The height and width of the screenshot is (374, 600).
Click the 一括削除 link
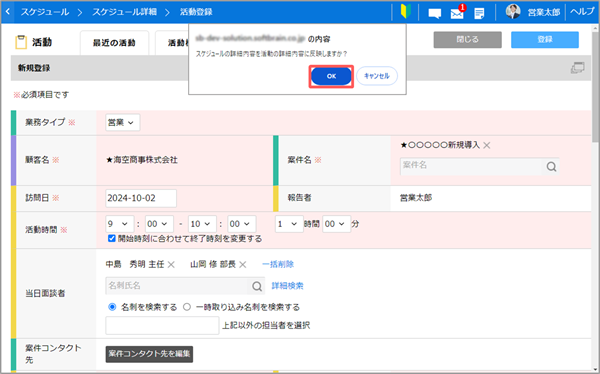278,265
